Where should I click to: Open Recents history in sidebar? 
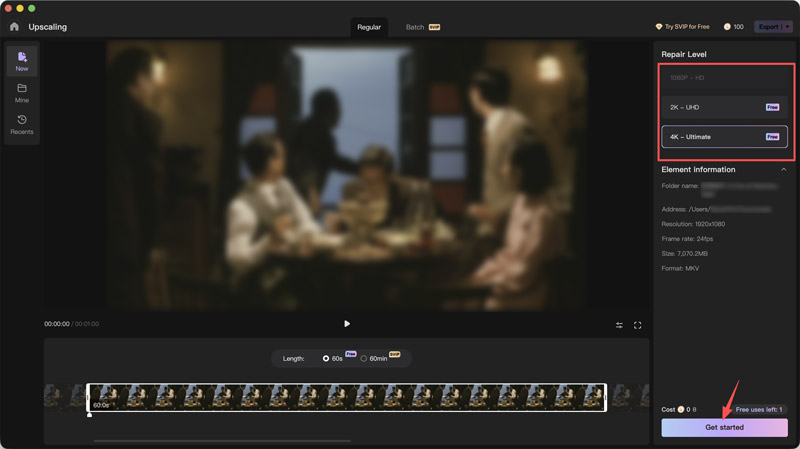pyautogui.click(x=22, y=125)
